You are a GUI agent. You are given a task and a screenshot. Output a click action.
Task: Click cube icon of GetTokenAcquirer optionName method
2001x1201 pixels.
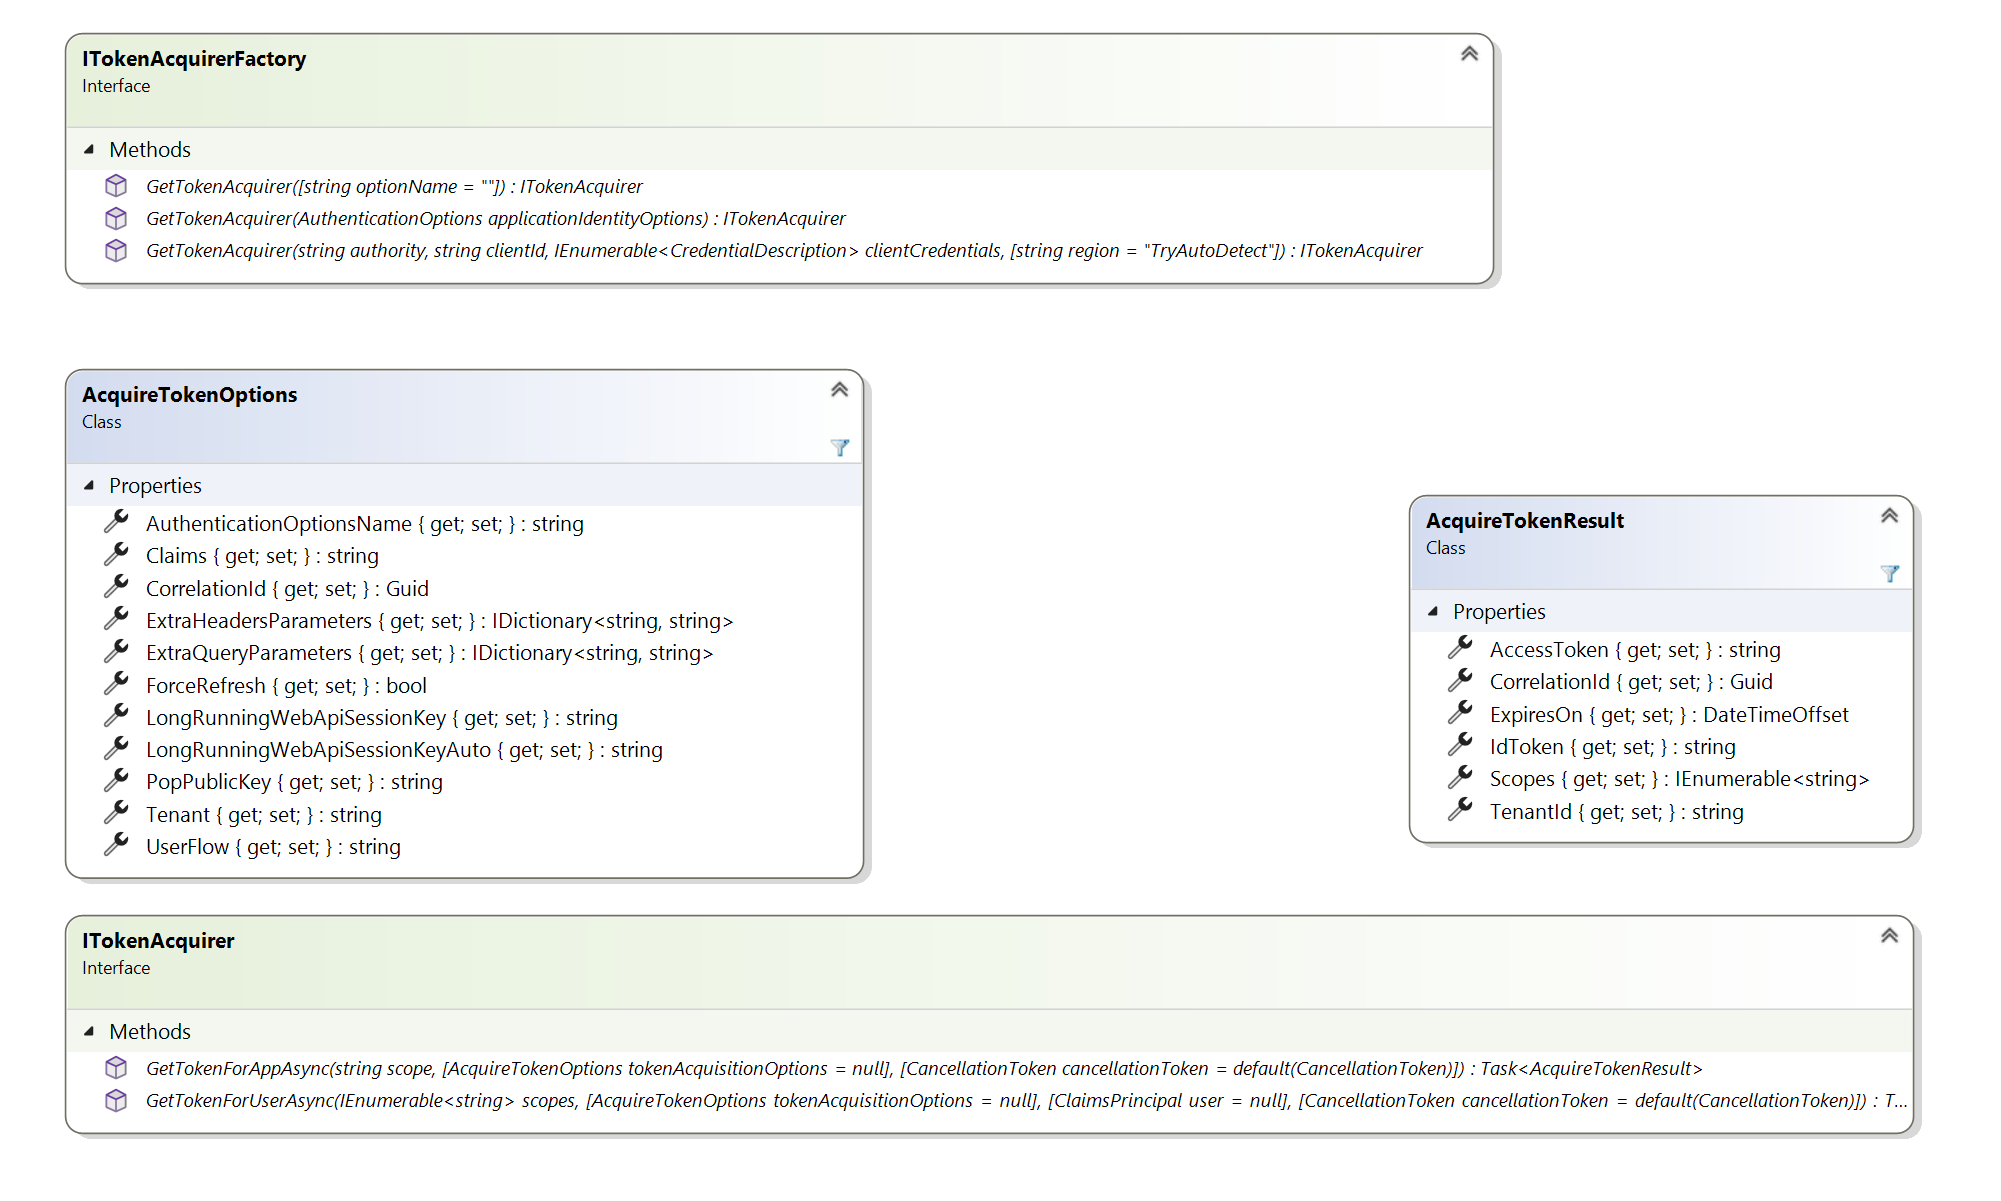tap(116, 186)
